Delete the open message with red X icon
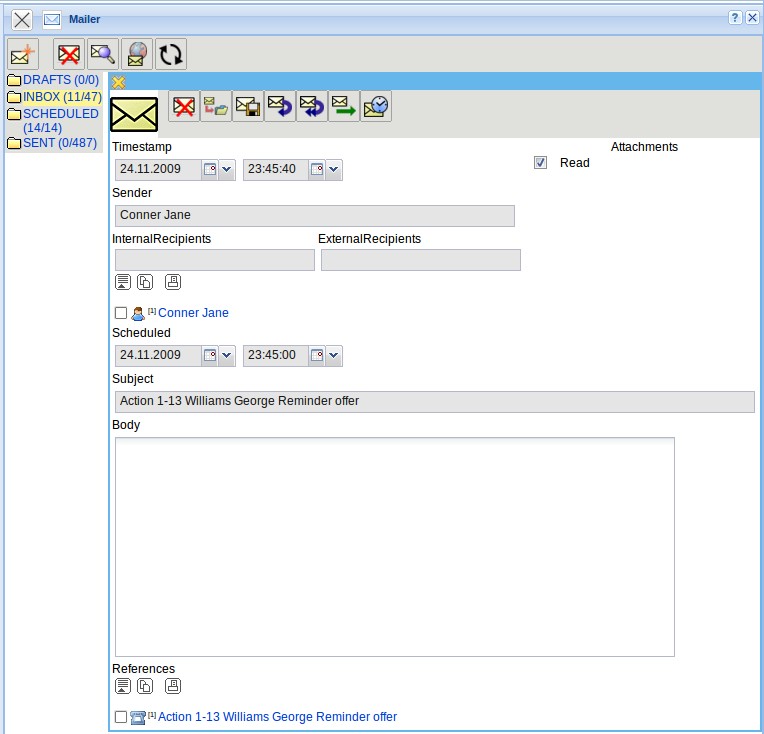This screenshot has width=764, height=734. click(x=183, y=107)
